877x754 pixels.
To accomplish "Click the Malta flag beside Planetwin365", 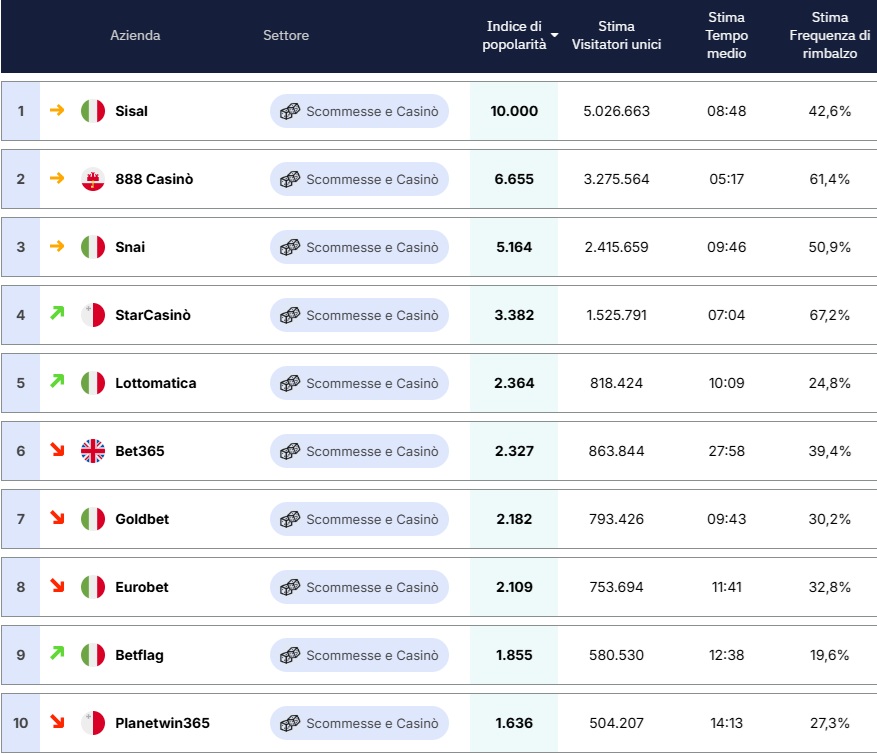I will click(x=93, y=723).
